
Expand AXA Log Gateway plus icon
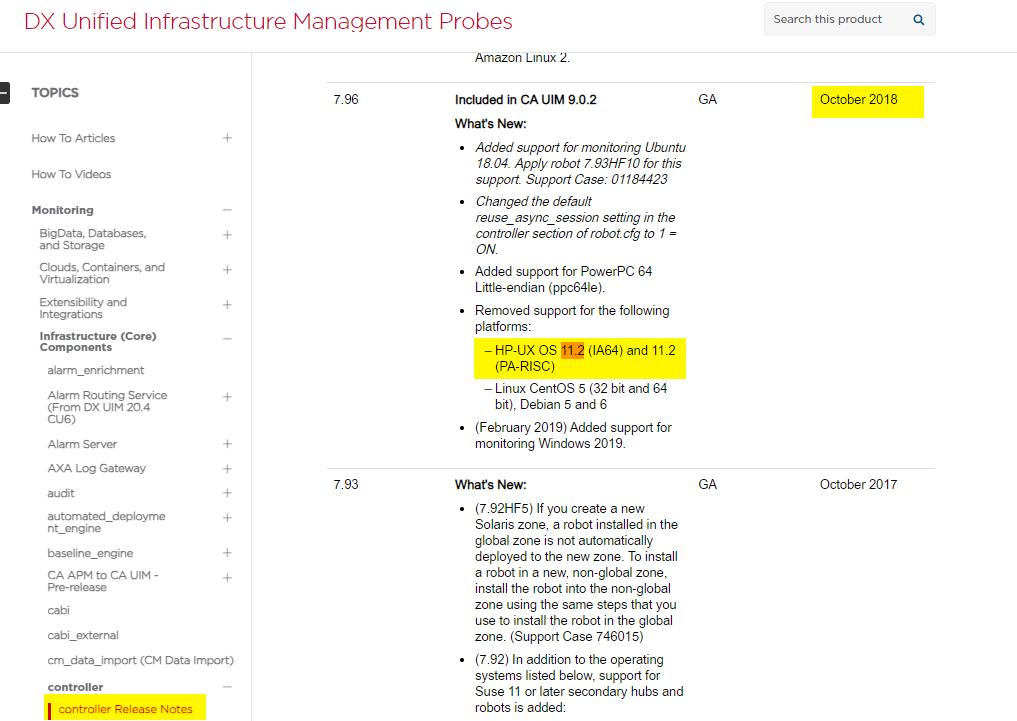[227, 468]
